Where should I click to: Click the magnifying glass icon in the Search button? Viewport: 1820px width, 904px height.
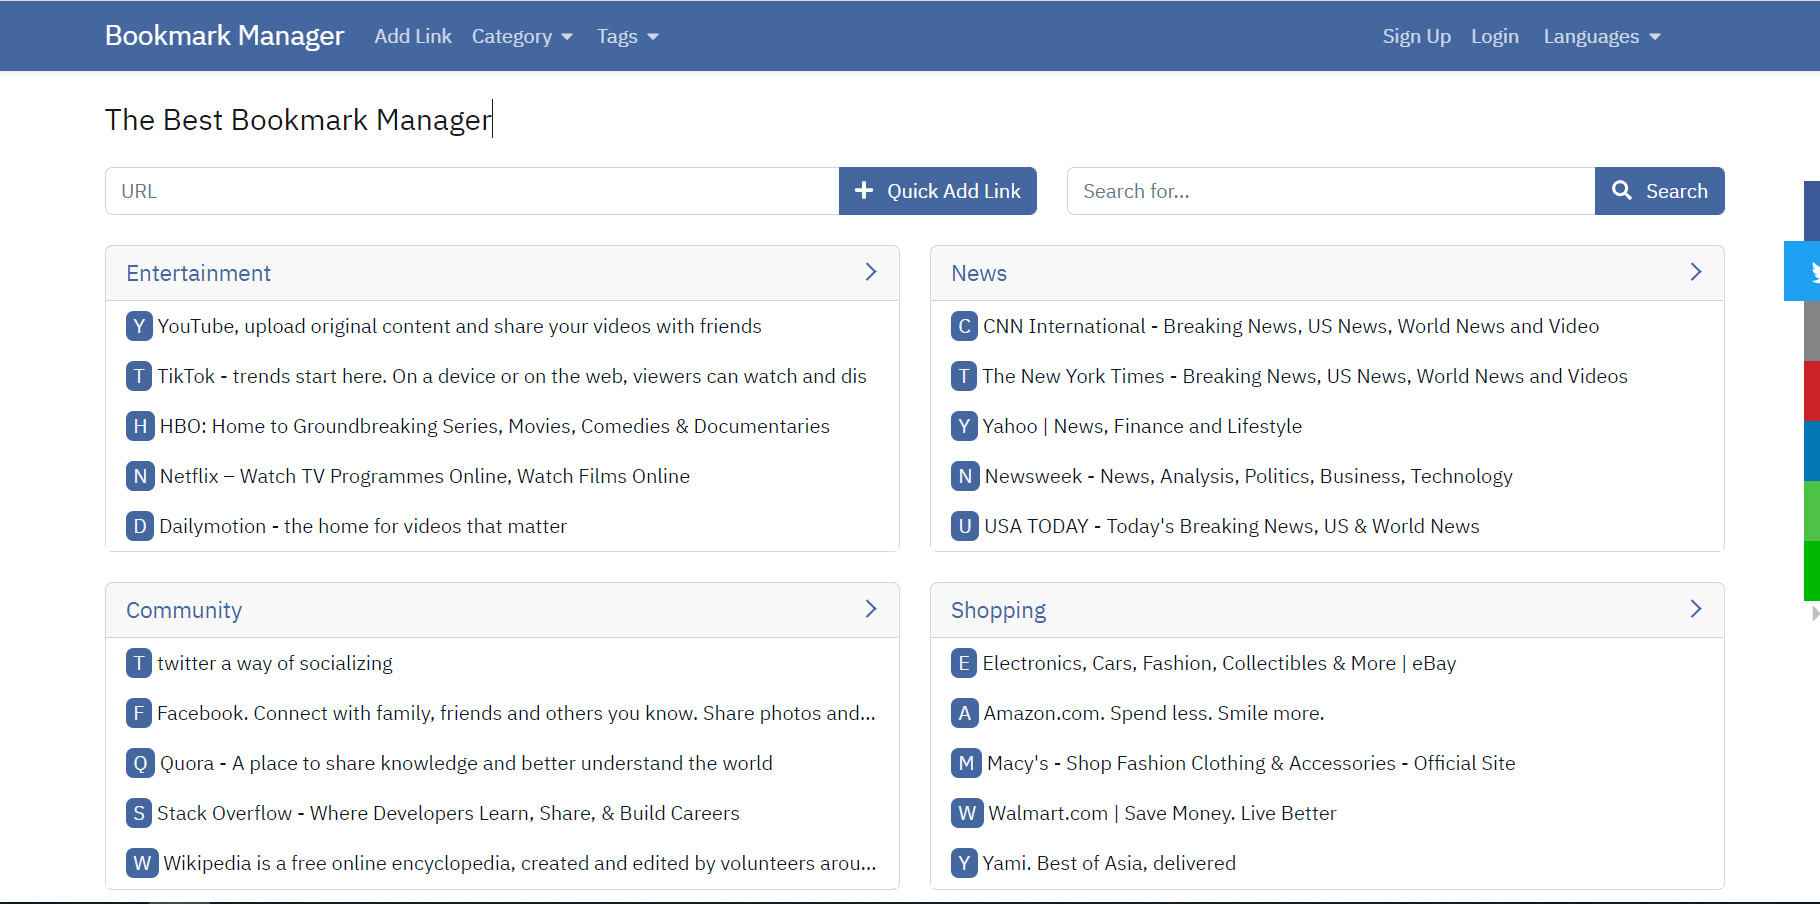click(x=1623, y=190)
